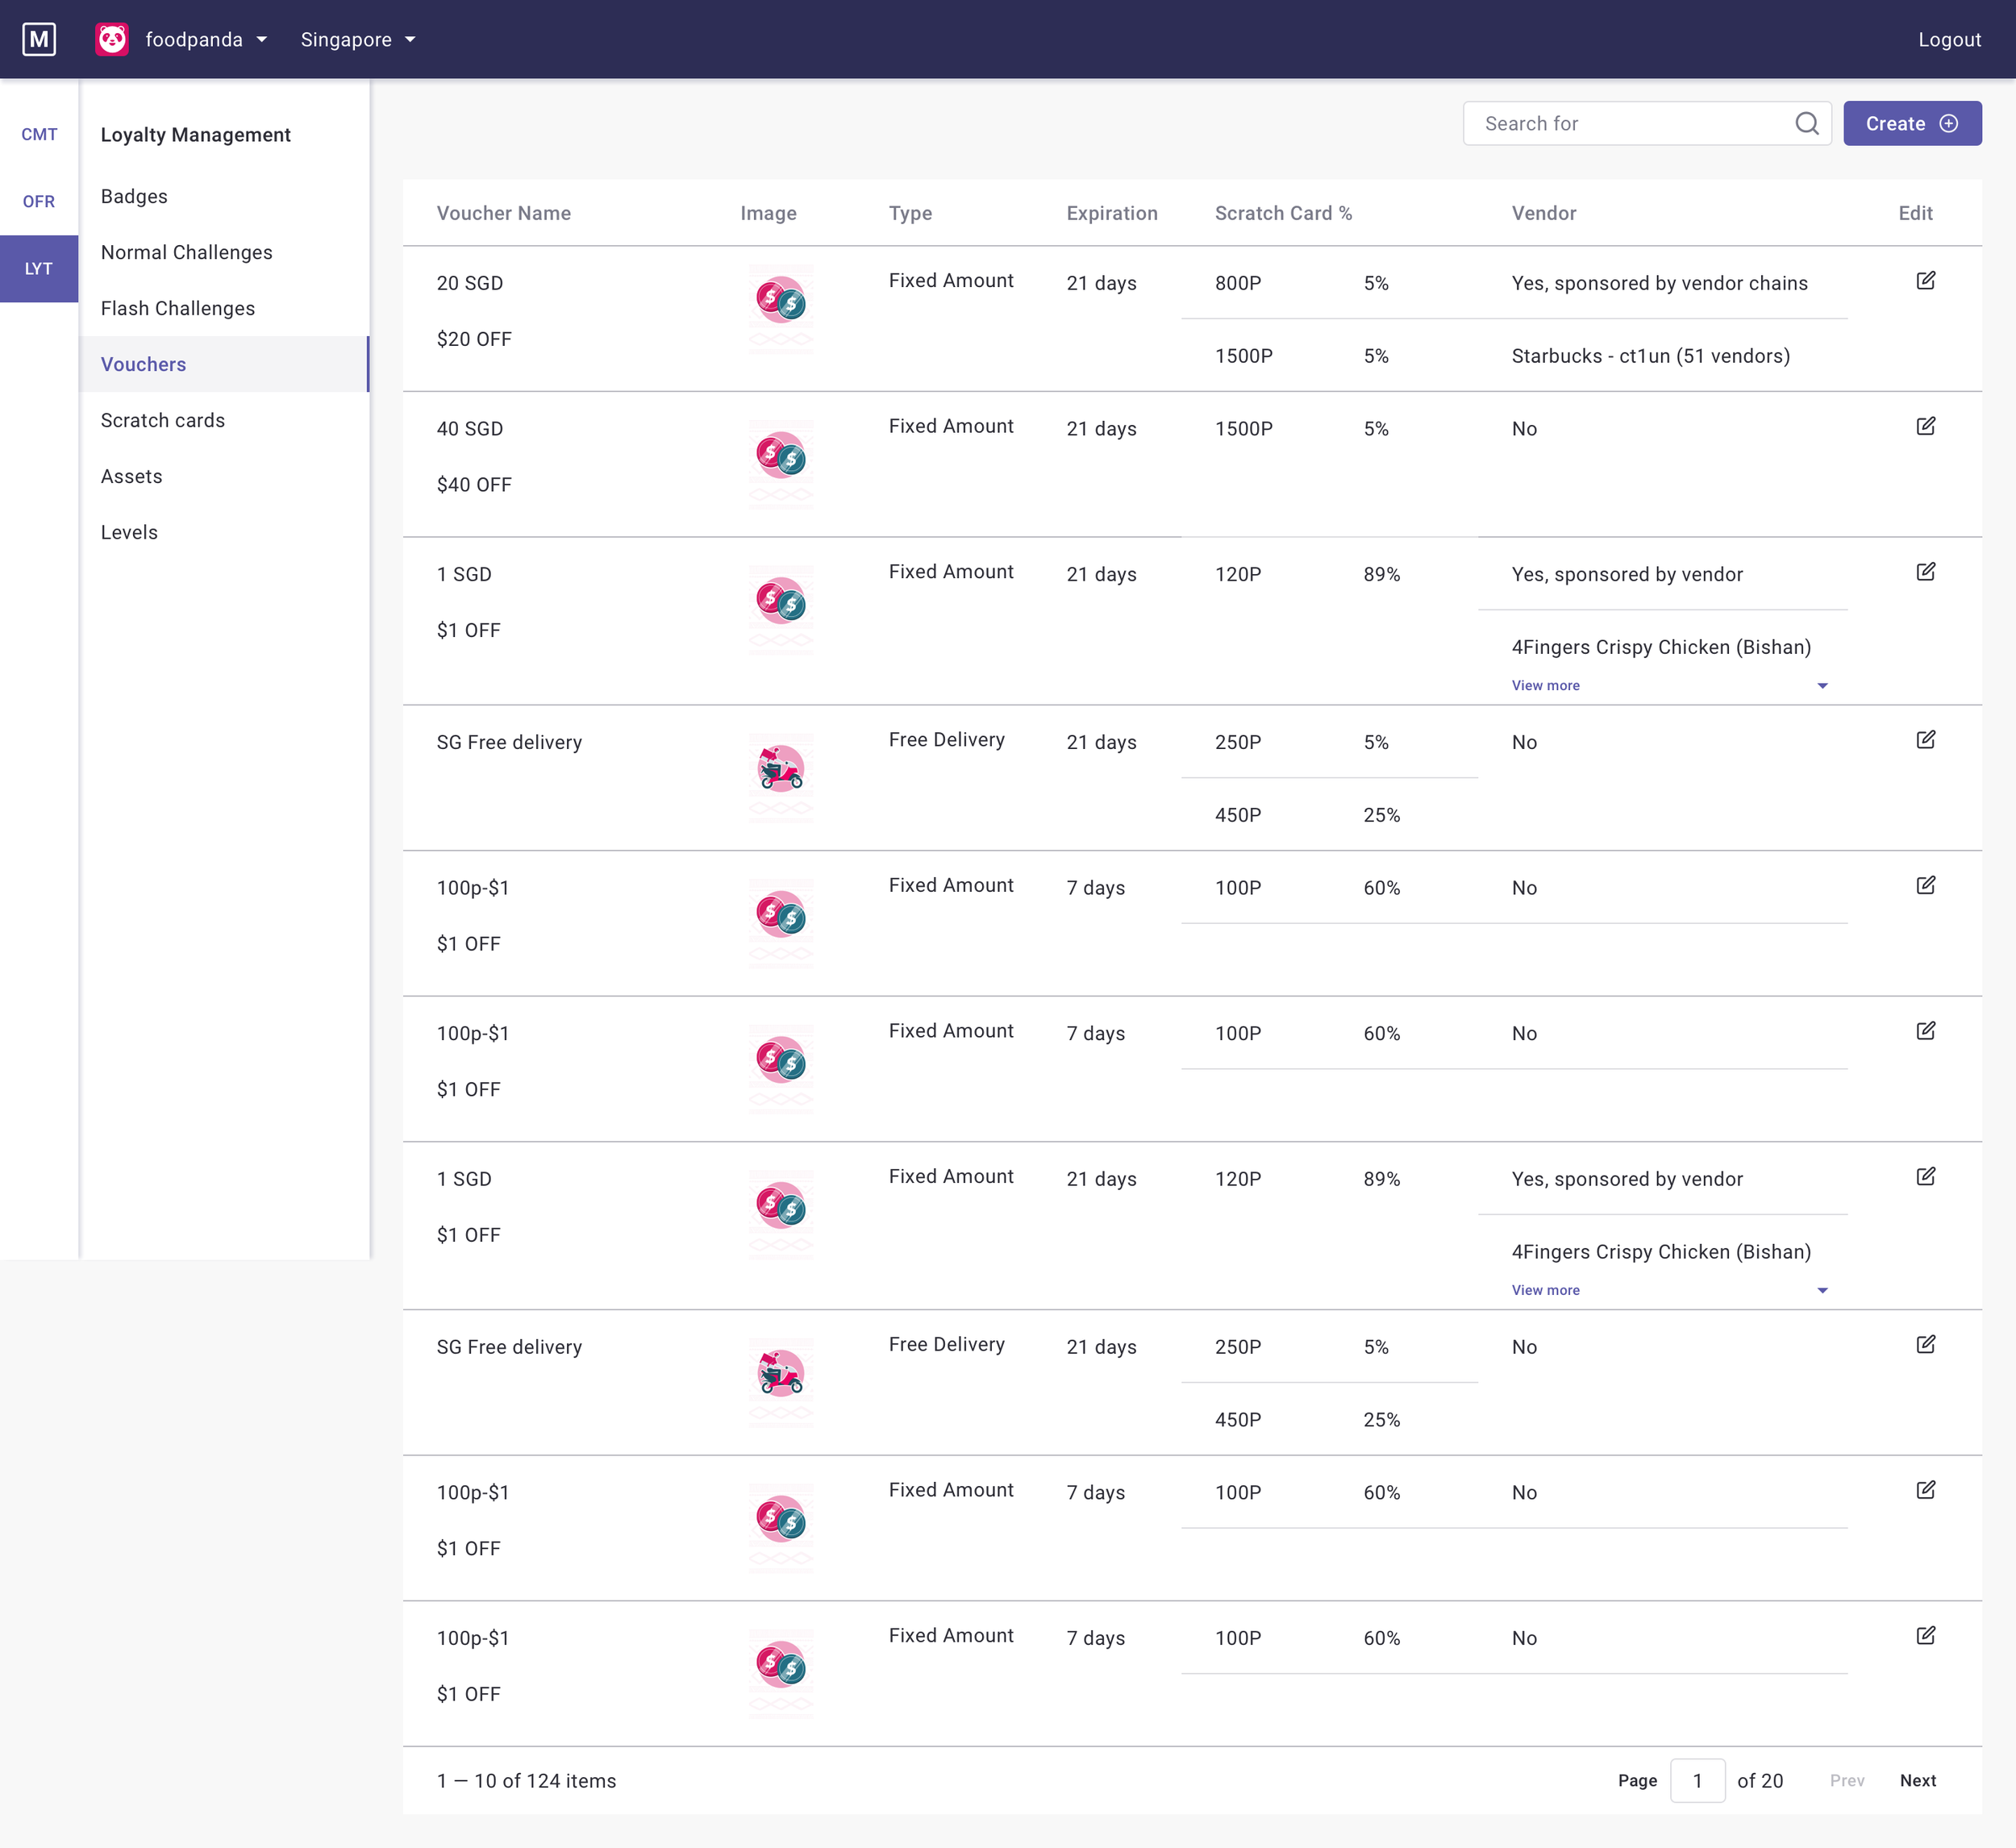Expand View more in second 1 SGD row
Image resolution: width=2016 pixels, height=1848 pixels.
1545,1290
